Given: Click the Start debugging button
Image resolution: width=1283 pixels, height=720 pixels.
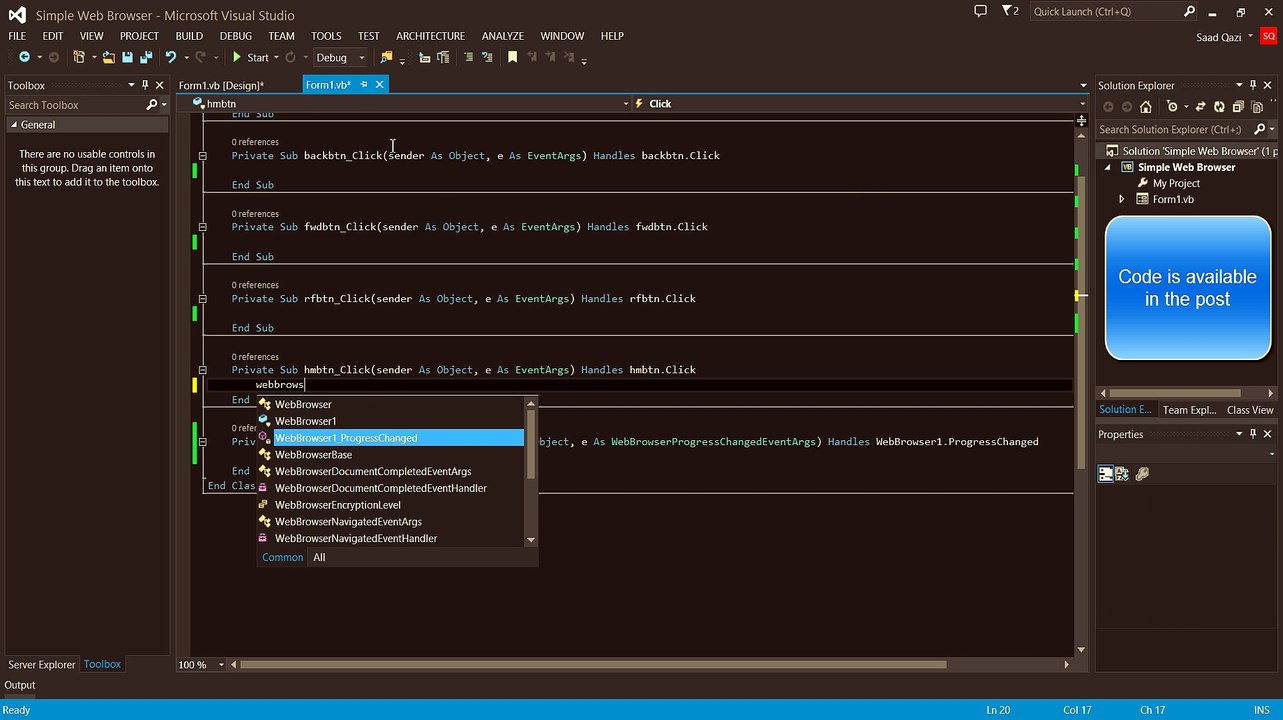Looking at the screenshot, I should click(251, 58).
